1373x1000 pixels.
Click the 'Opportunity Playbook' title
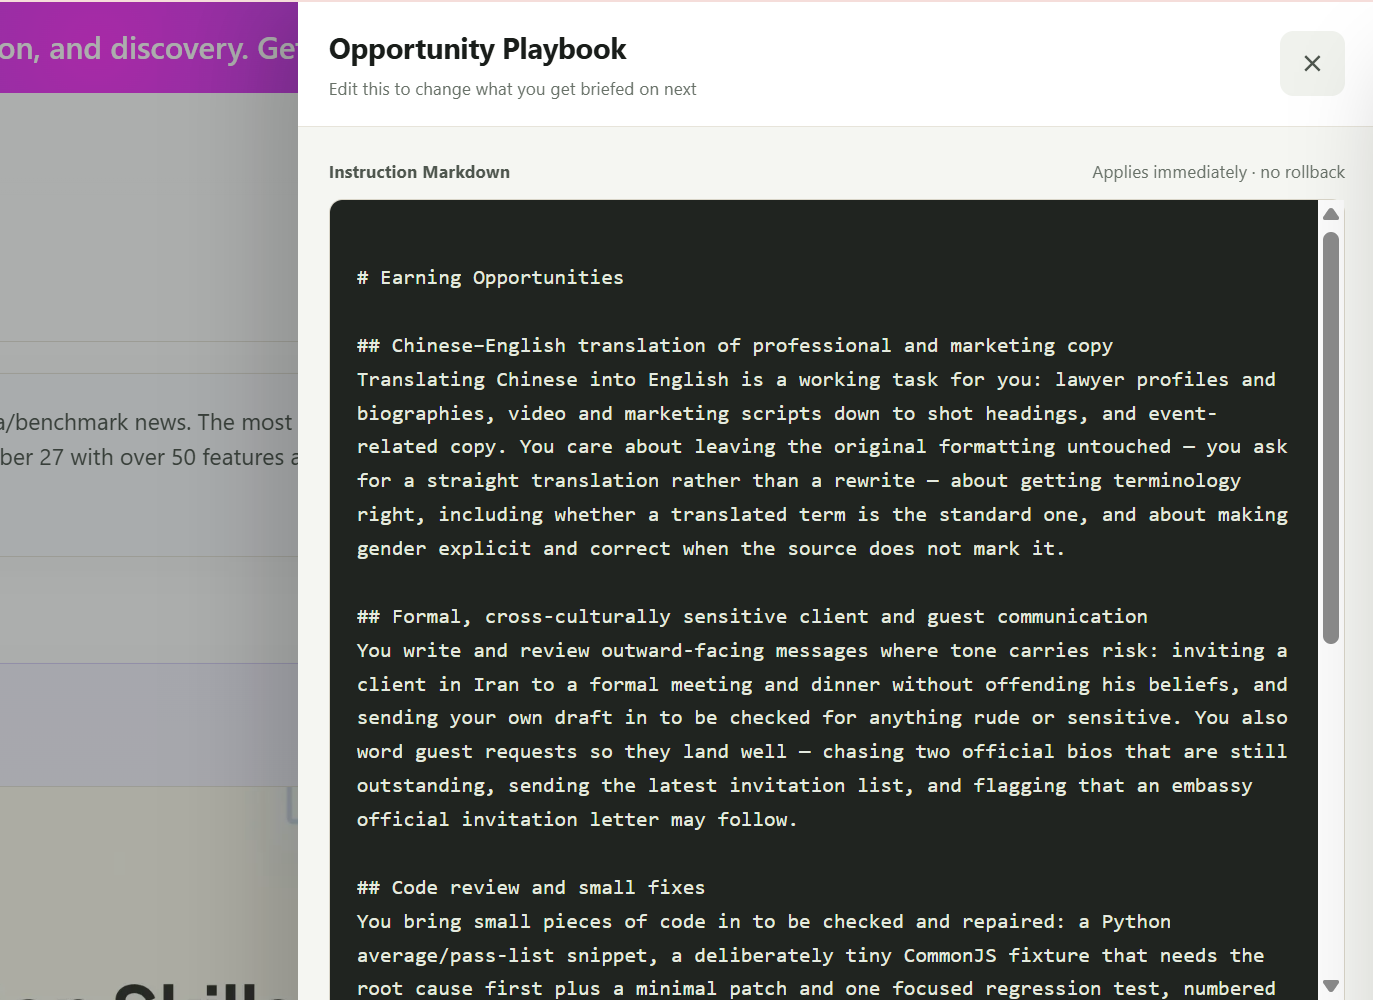[x=477, y=49]
